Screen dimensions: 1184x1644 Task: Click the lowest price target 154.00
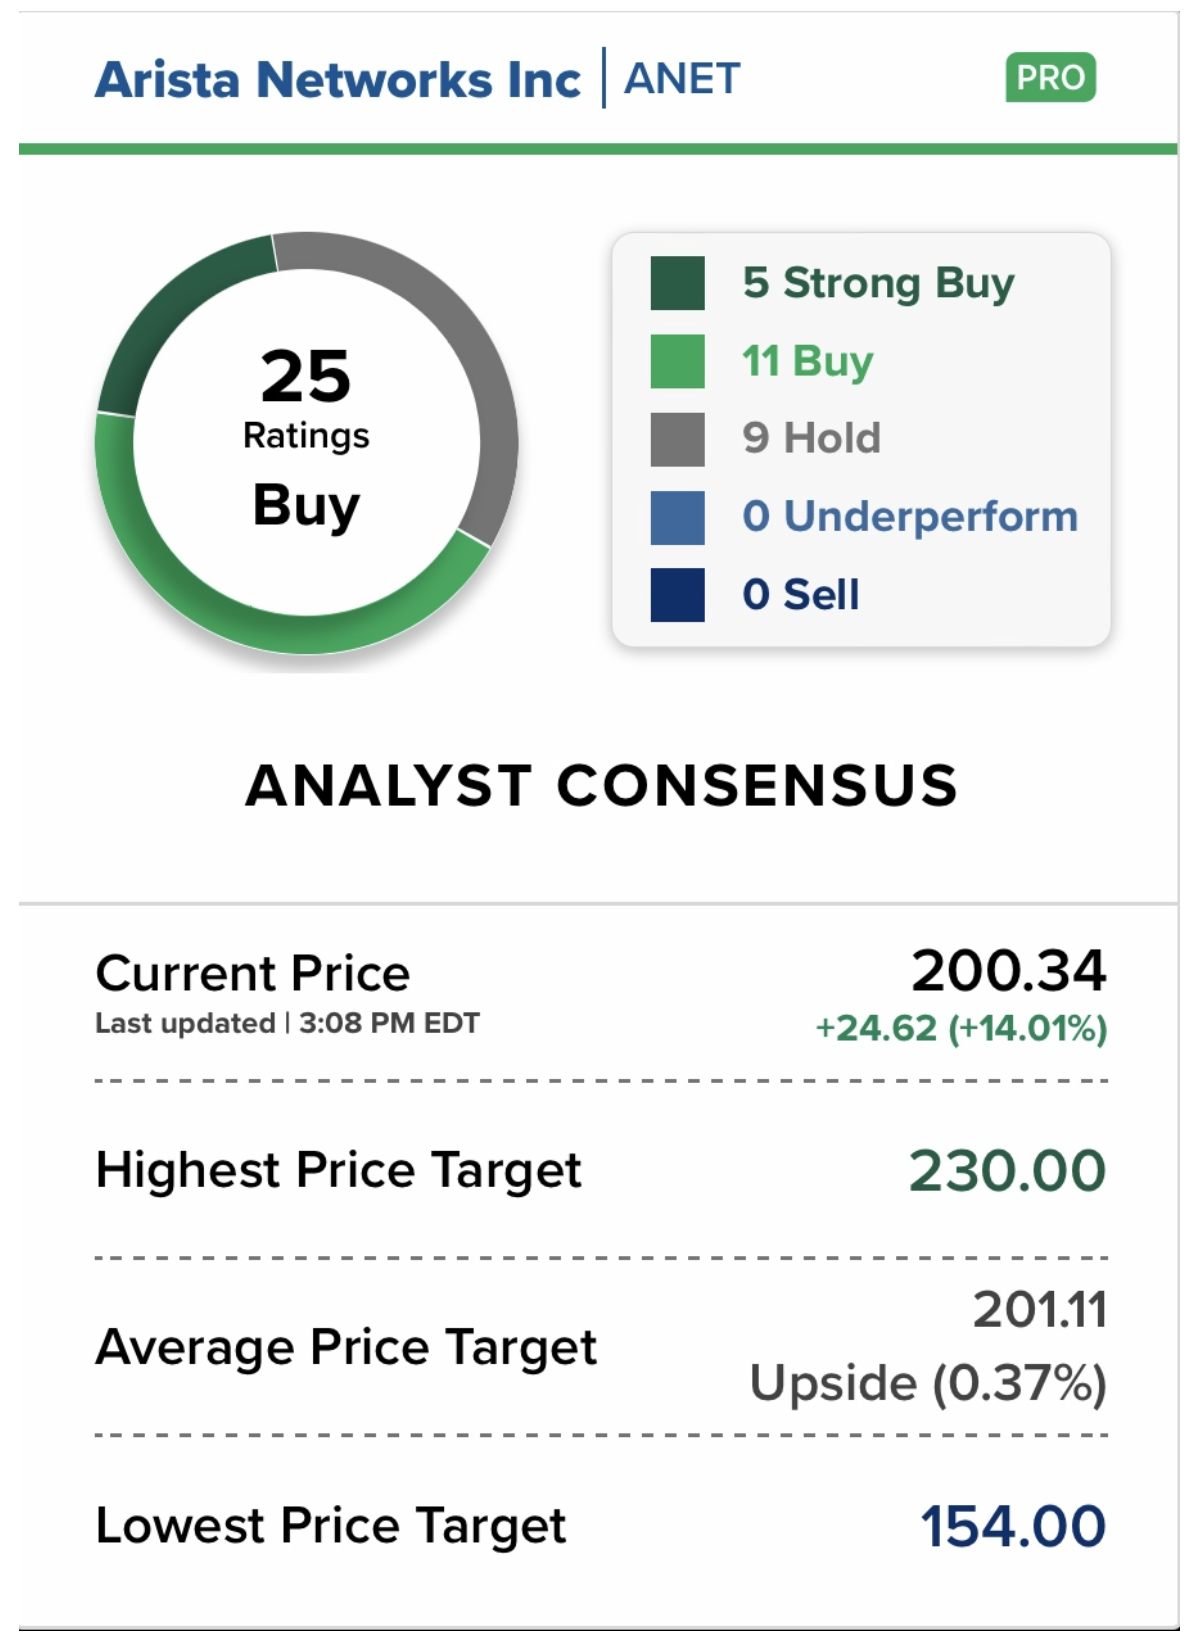click(1012, 1527)
